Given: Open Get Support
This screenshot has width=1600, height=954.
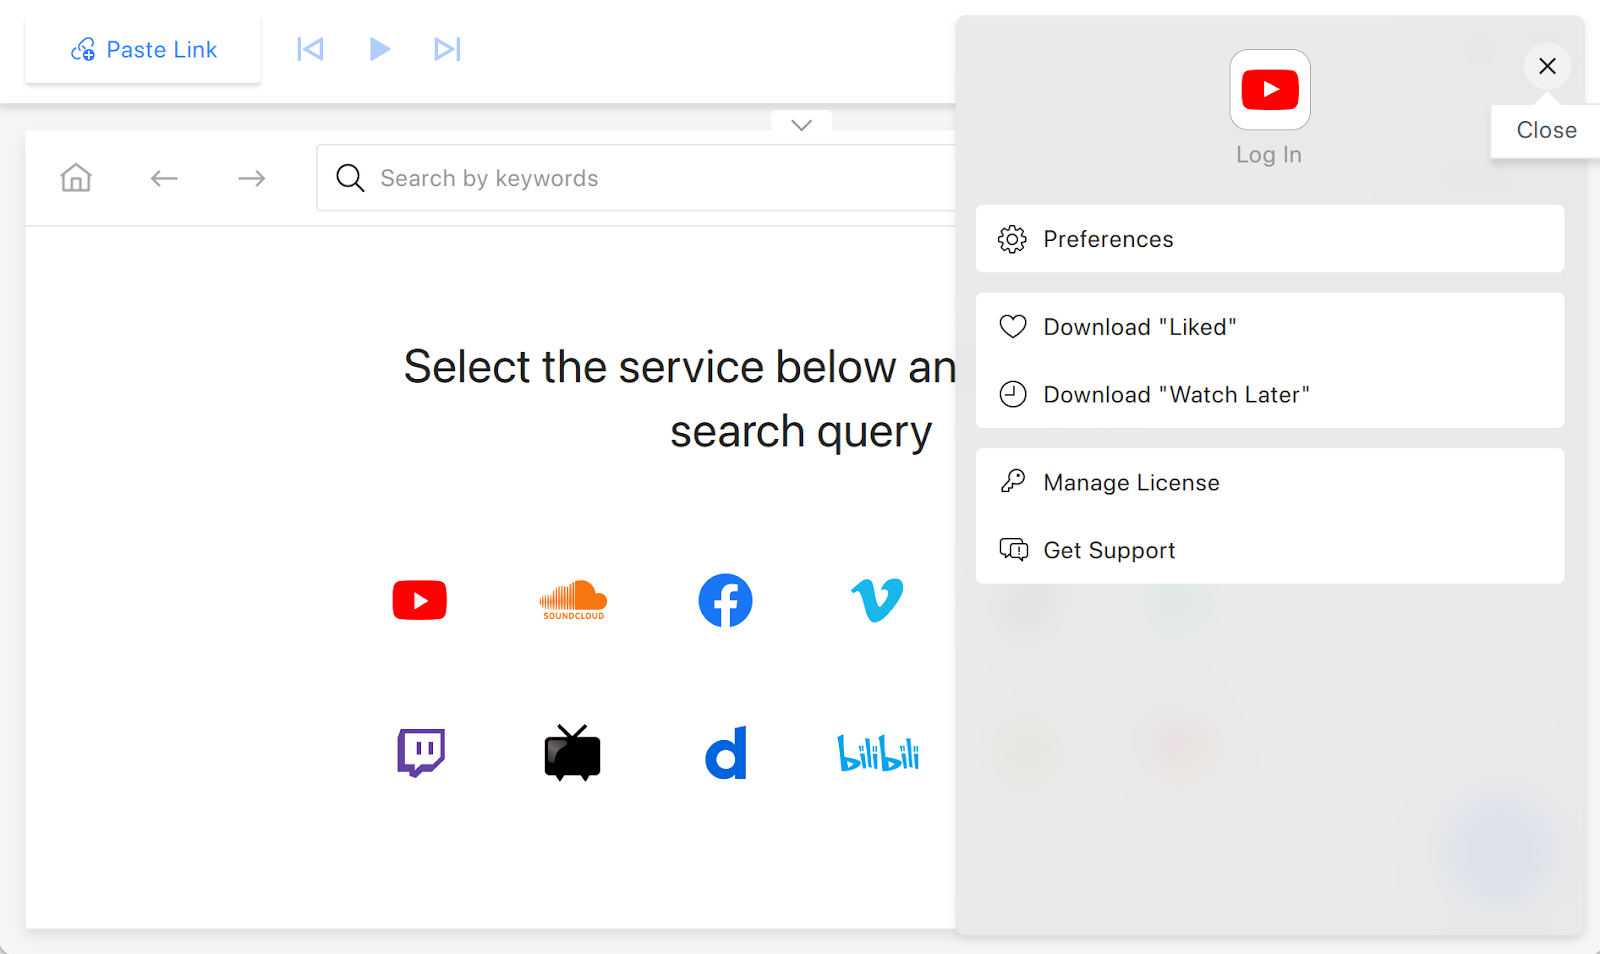Looking at the screenshot, I should tap(1270, 550).
